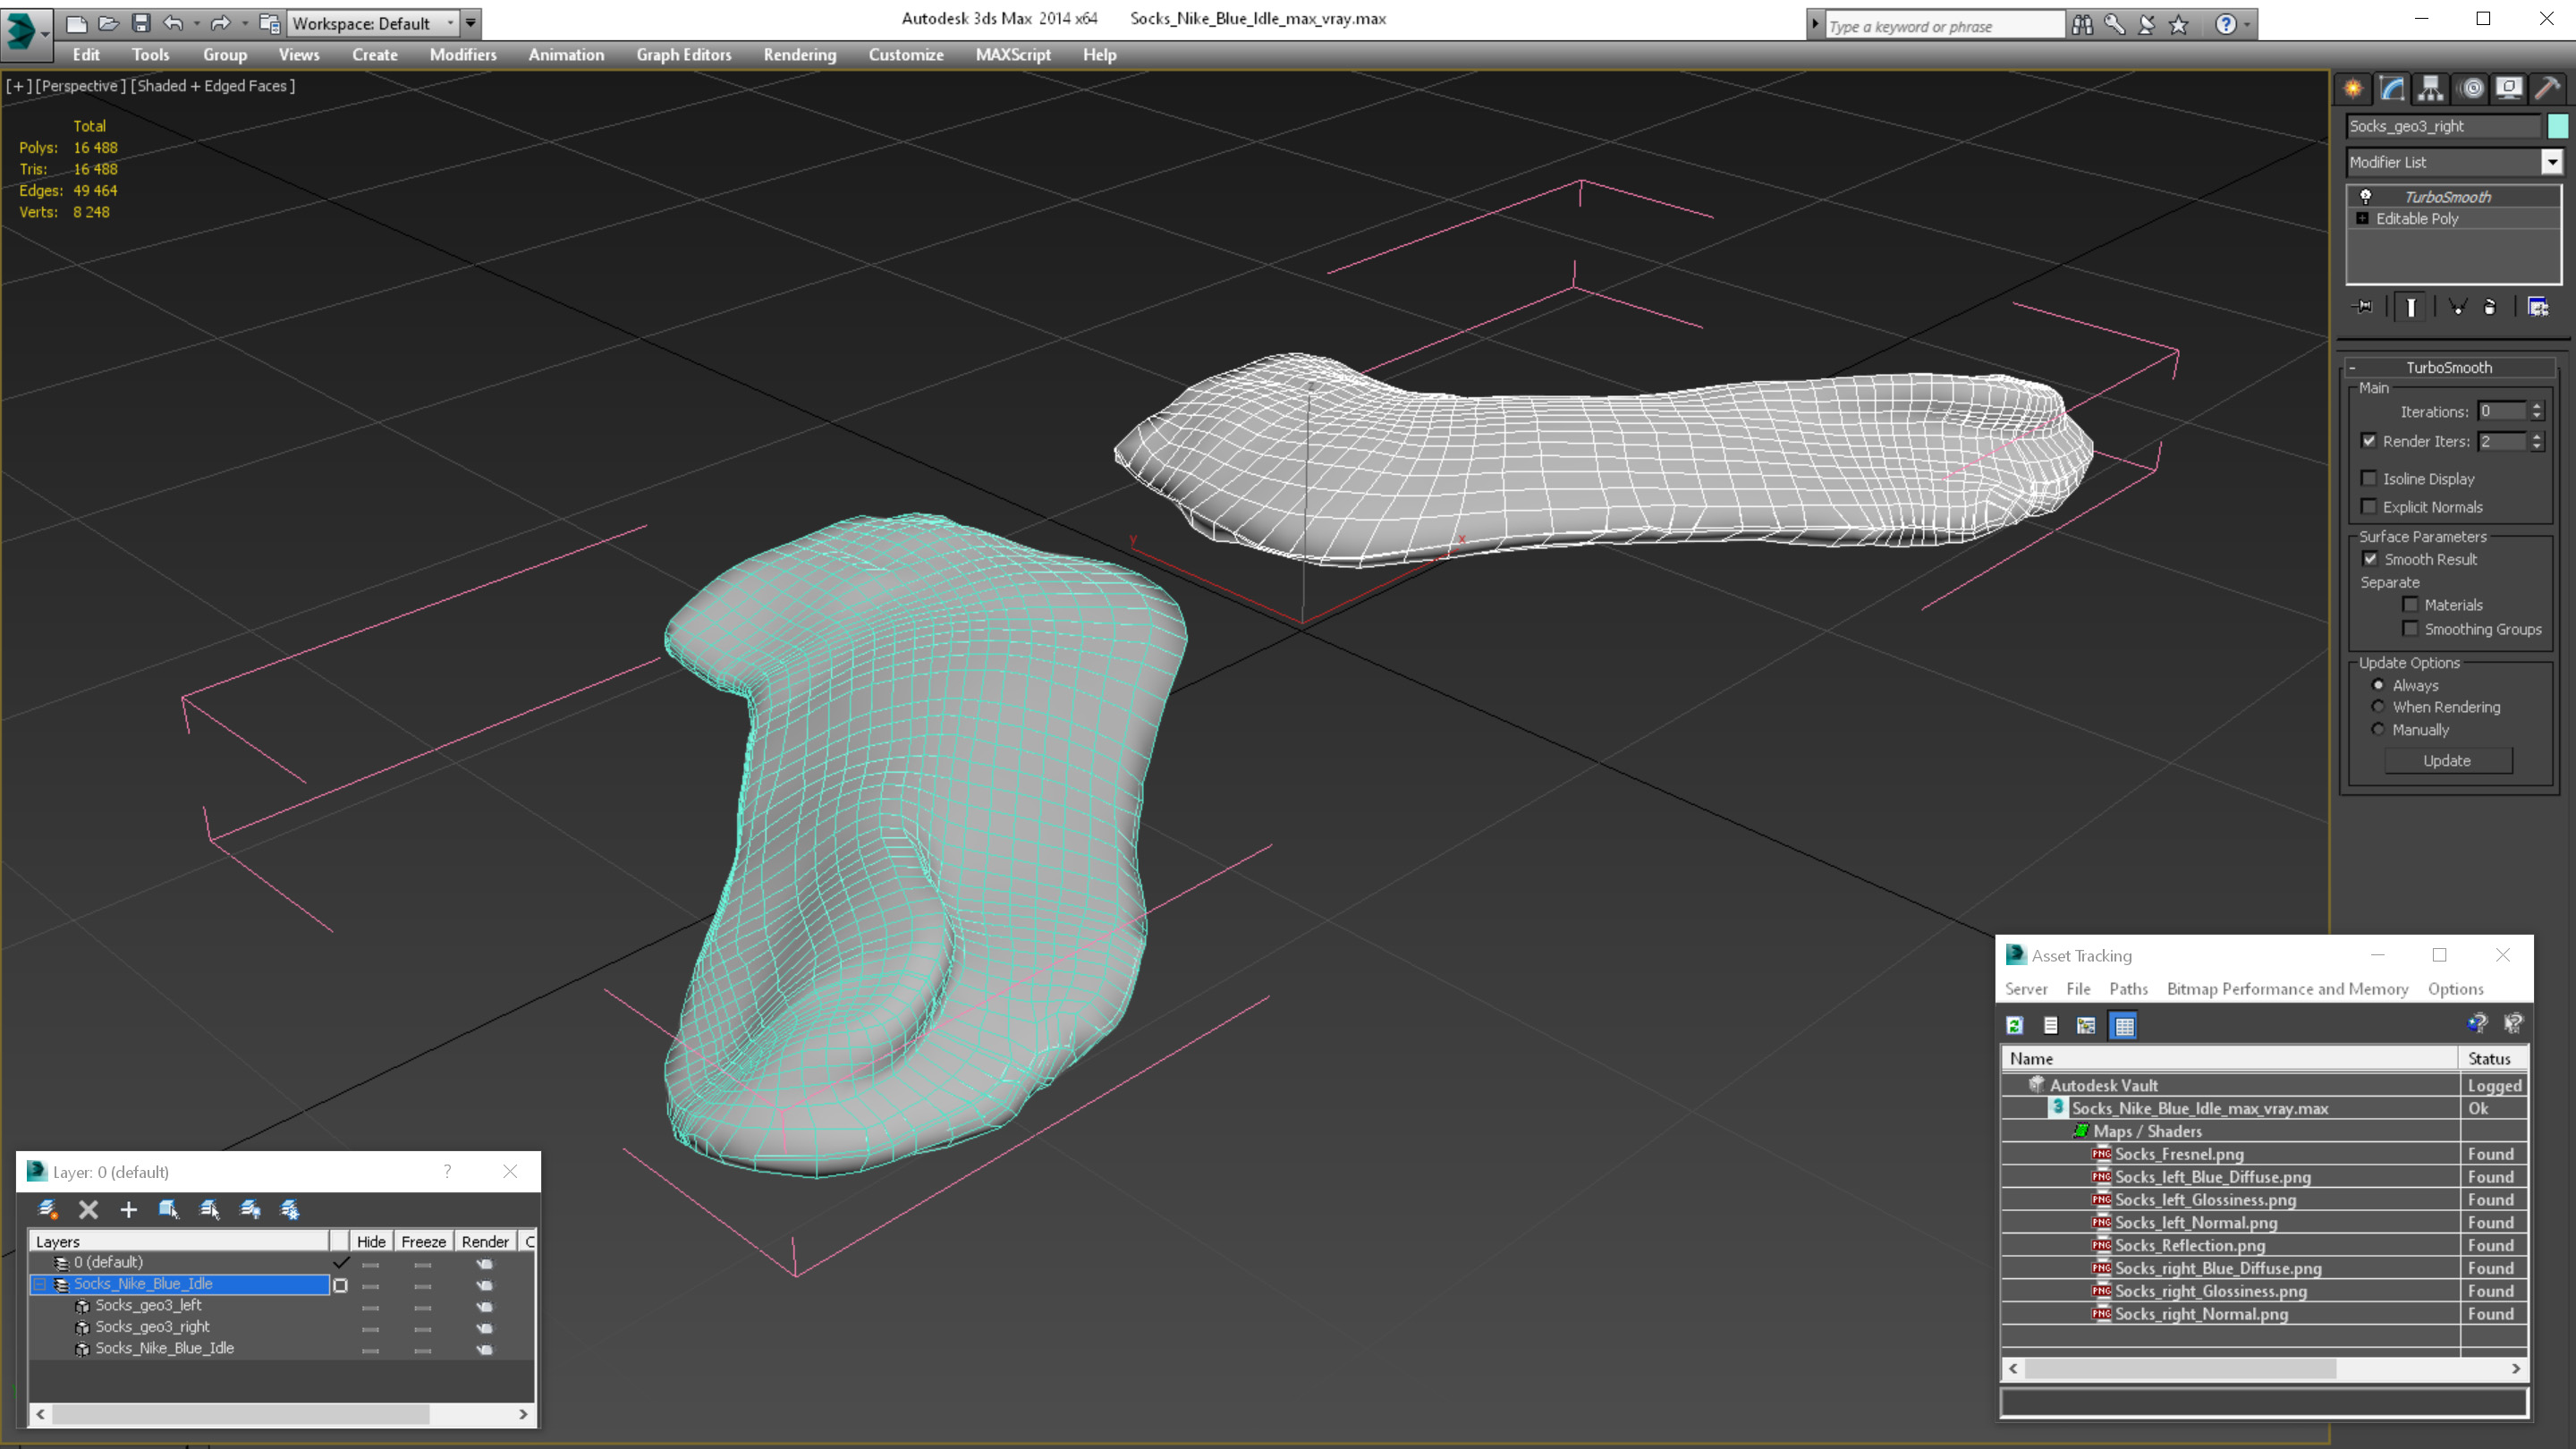Click the Freeze column header in Layer dialog
Viewport: 2576px width, 1449px height.
(424, 1241)
